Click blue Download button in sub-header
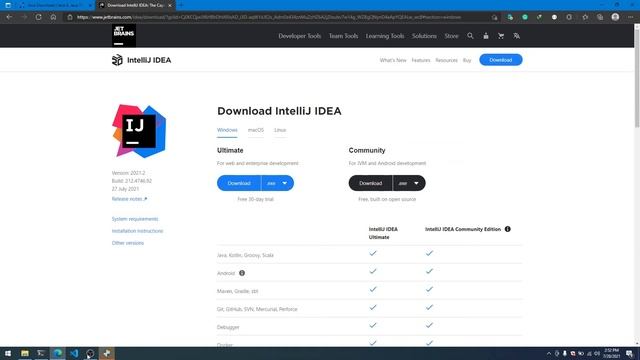The width and height of the screenshot is (640, 360). 501,60
